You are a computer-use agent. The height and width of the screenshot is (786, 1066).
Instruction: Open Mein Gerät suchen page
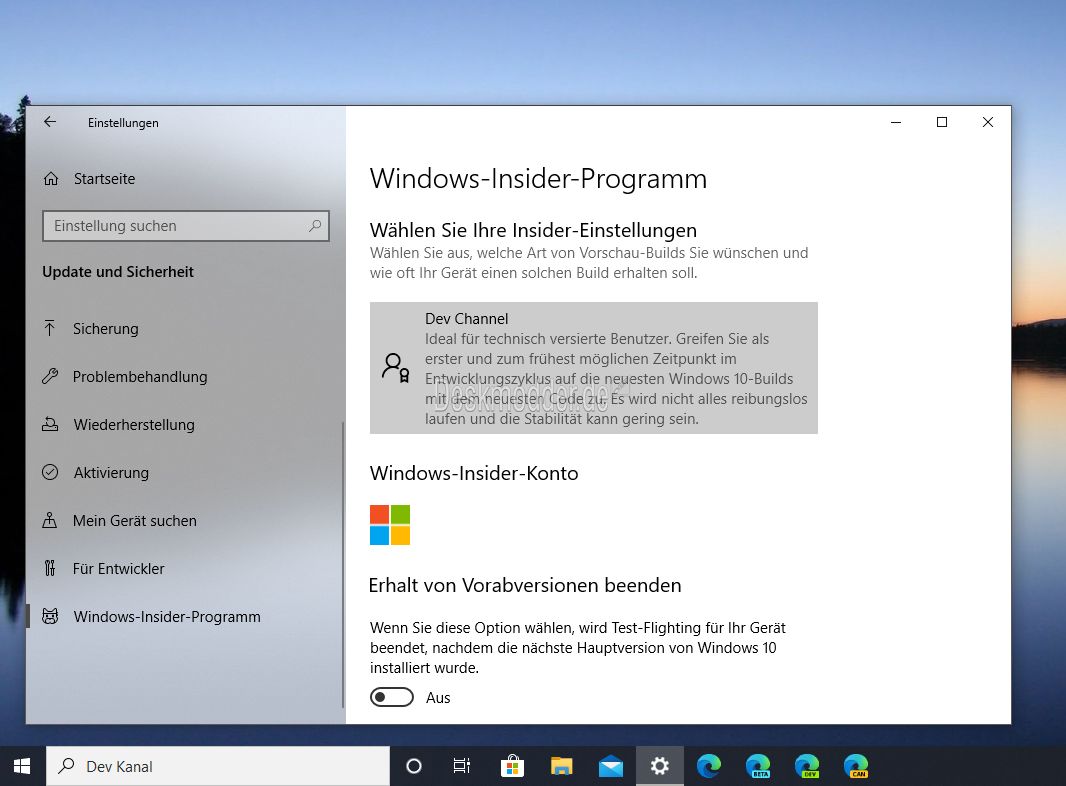[185, 520]
